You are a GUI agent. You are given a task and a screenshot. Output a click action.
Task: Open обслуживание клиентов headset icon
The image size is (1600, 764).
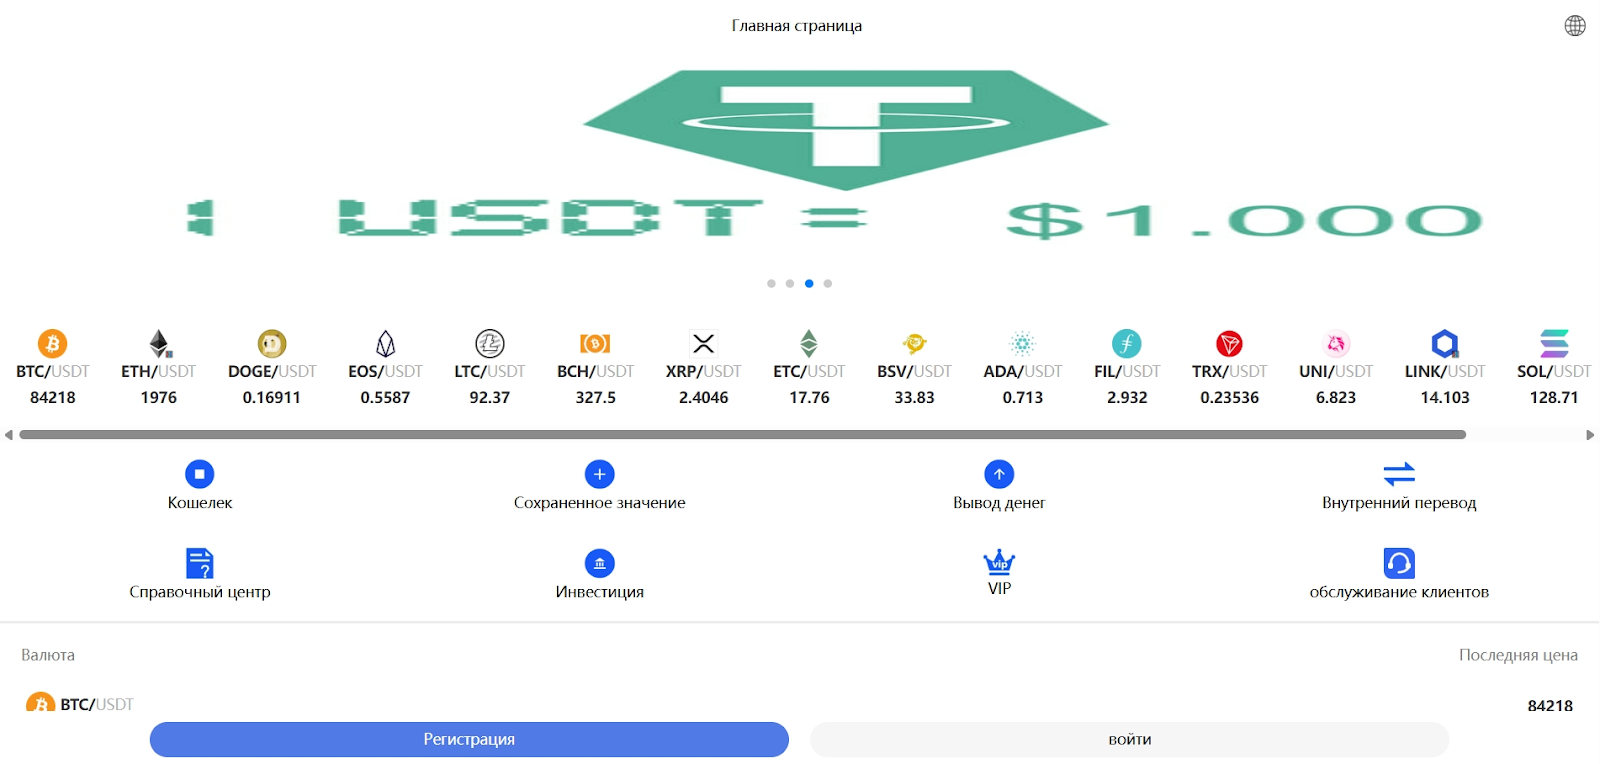(x=1399, y=563)
